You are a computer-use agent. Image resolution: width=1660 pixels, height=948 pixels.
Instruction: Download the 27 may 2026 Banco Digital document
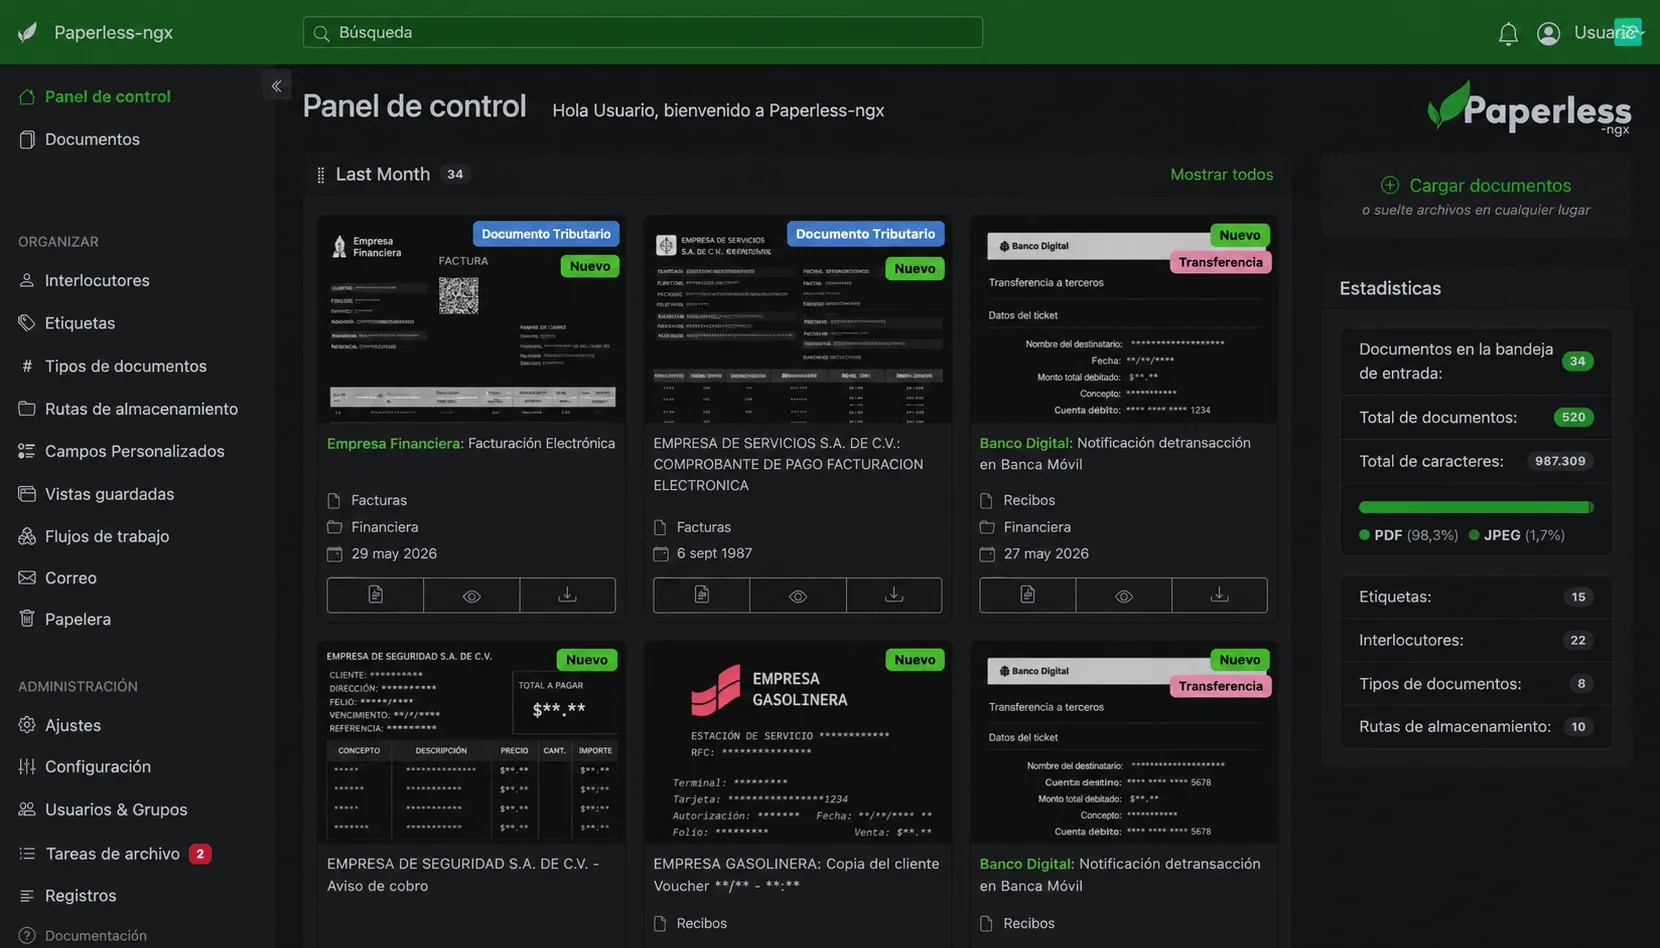click(x=1220, y=595)
